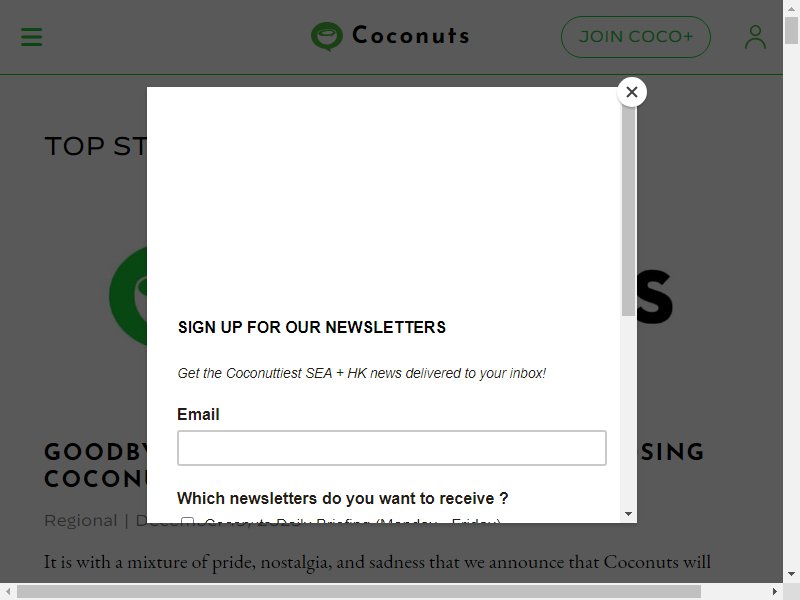Click the Coconuts wordmark in header

coord(411,36)
